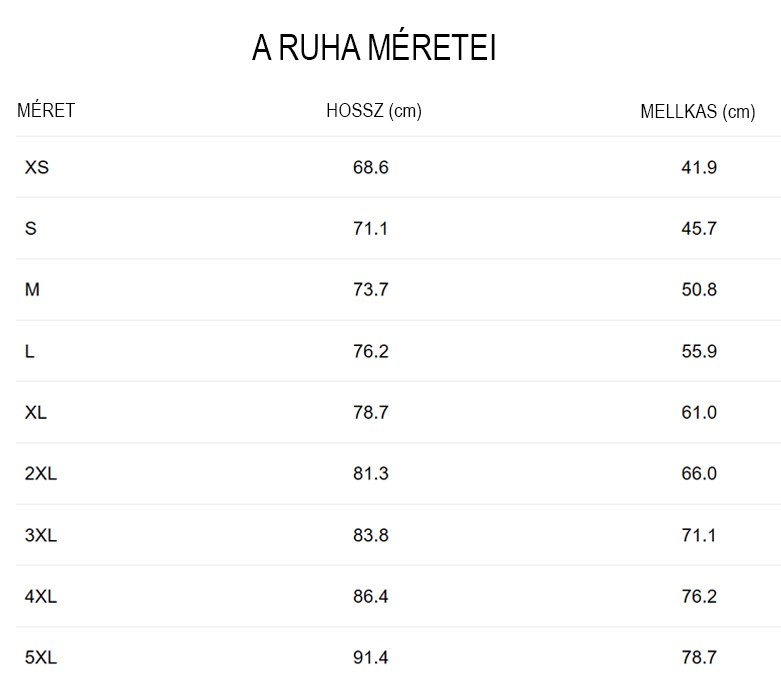Select the M size row label
Image resolution: width=781 pixels, height=680 pixels.
tap(33, 290)
